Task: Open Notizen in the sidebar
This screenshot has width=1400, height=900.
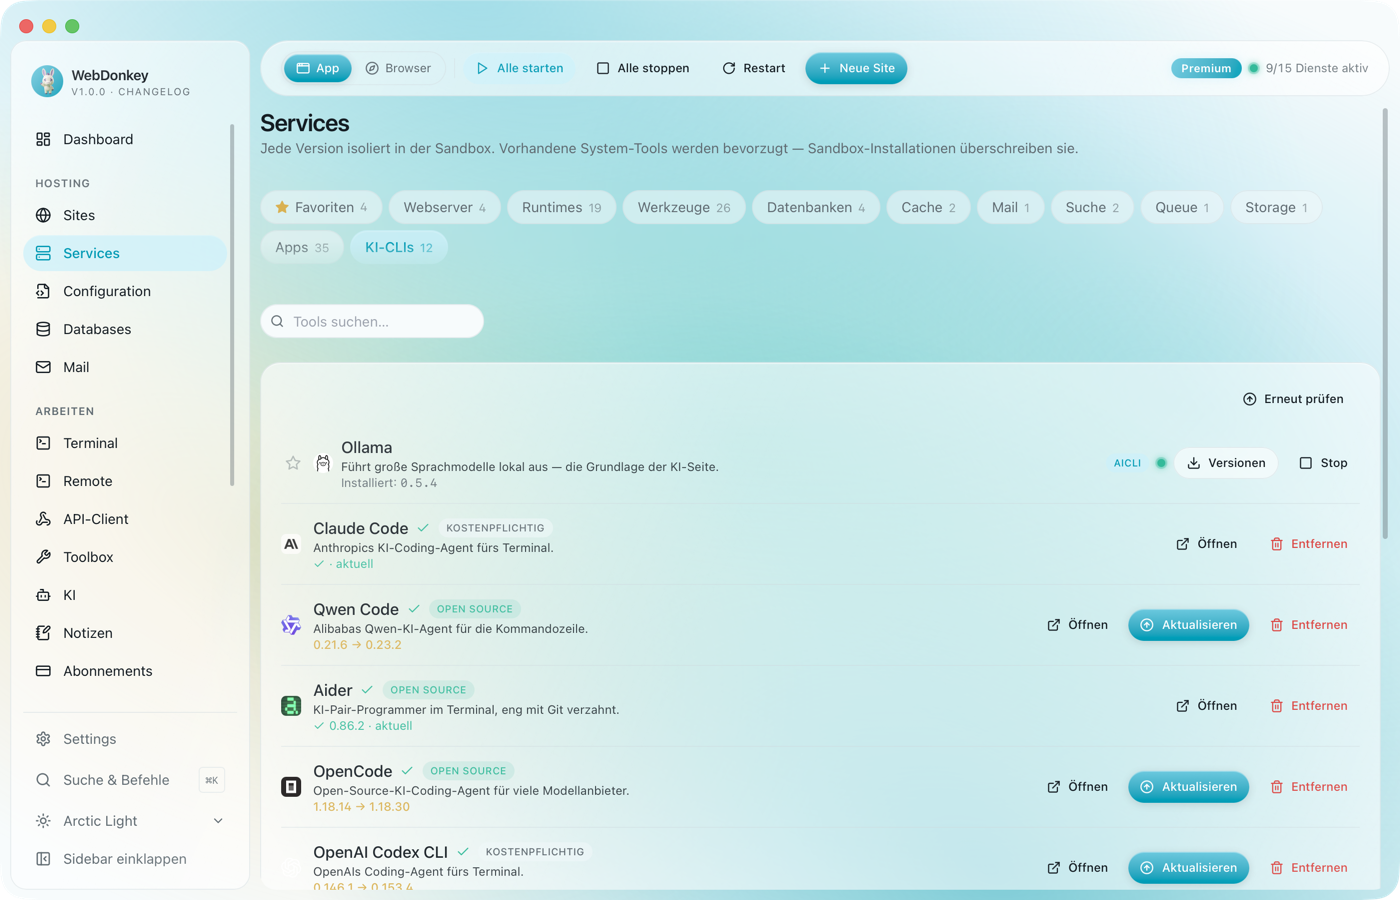Action: pyautogui.click(x=126, y=633)
